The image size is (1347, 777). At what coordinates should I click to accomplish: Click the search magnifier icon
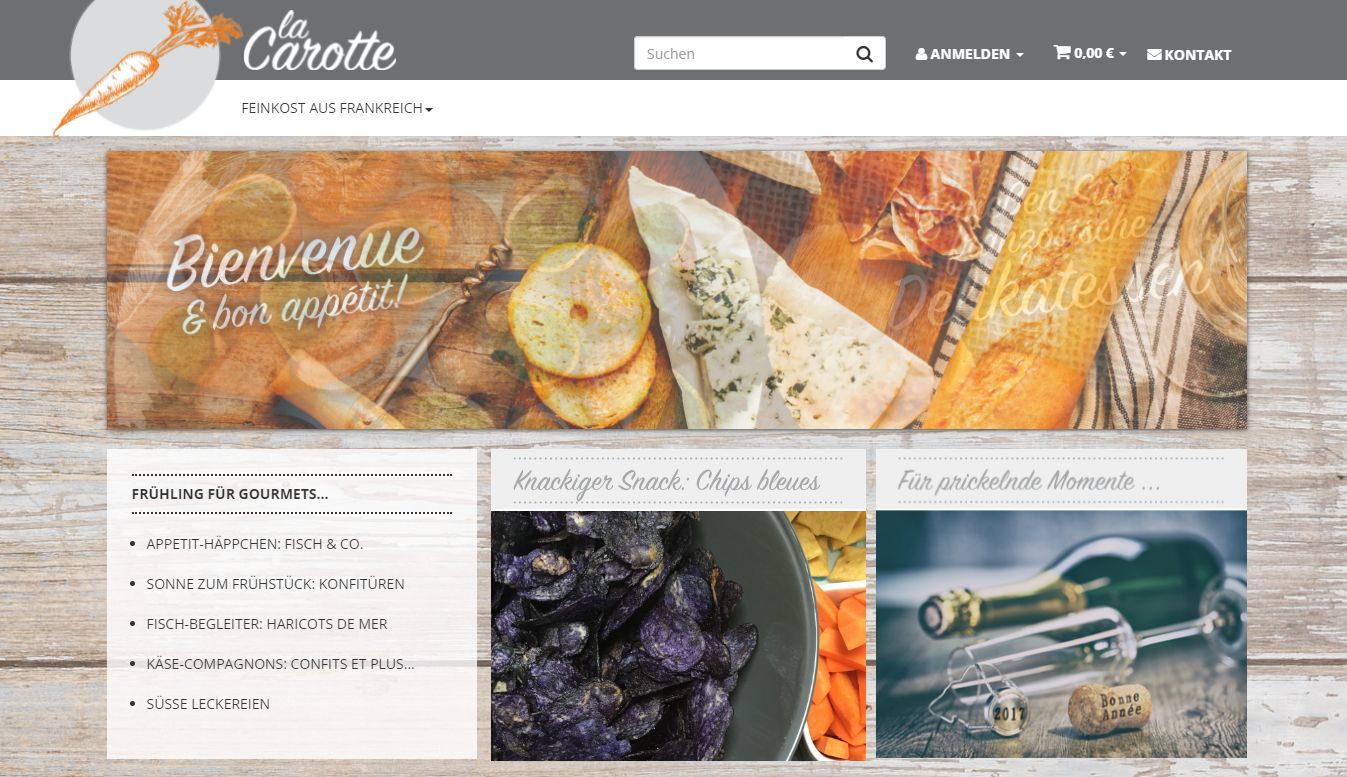(x=864, y=54)
